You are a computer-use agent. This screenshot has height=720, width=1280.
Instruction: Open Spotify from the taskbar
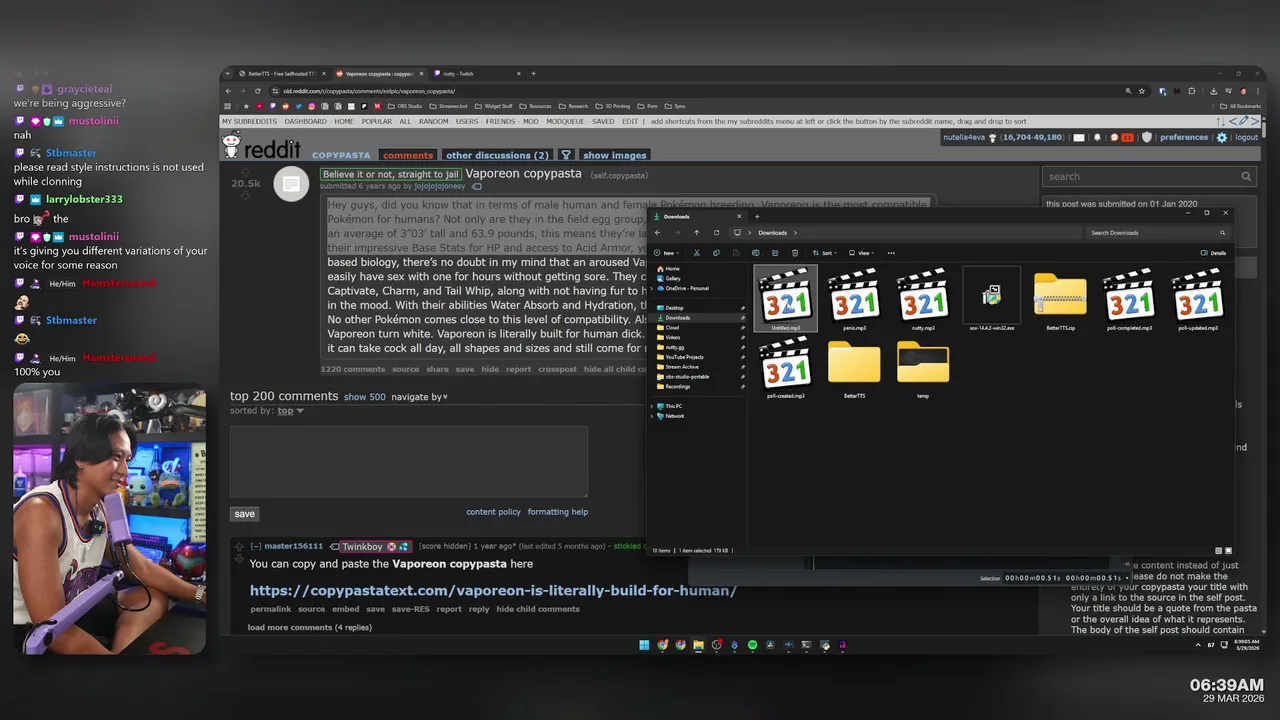[x=753, y=645]
